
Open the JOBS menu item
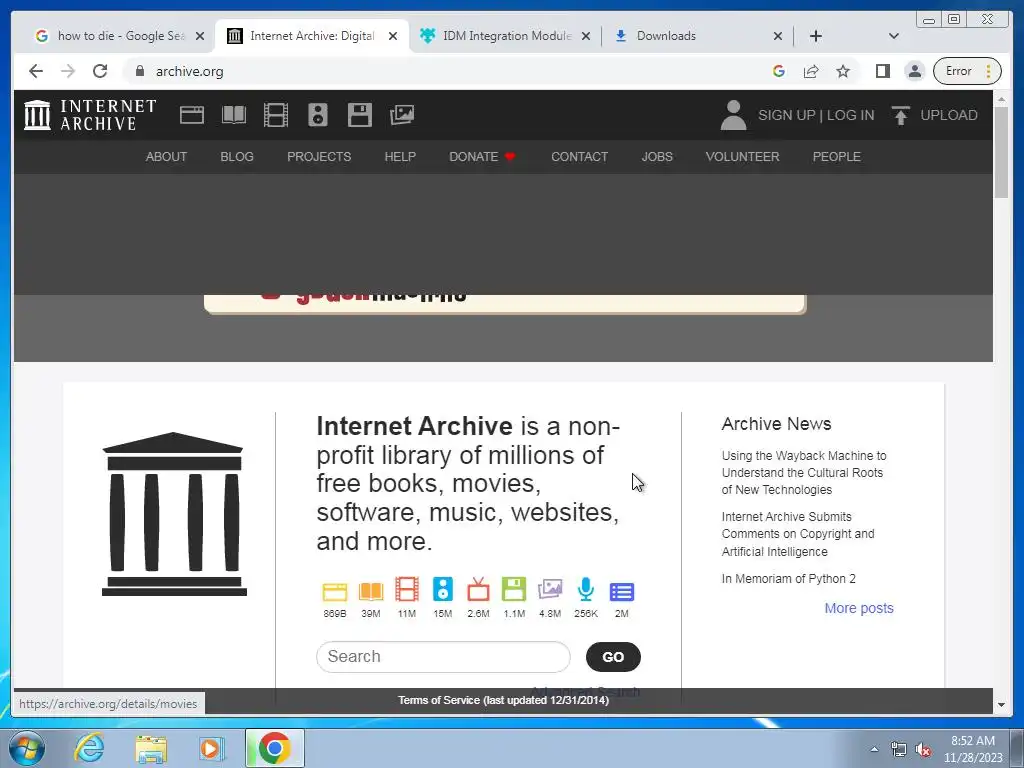tap(657, 157)
